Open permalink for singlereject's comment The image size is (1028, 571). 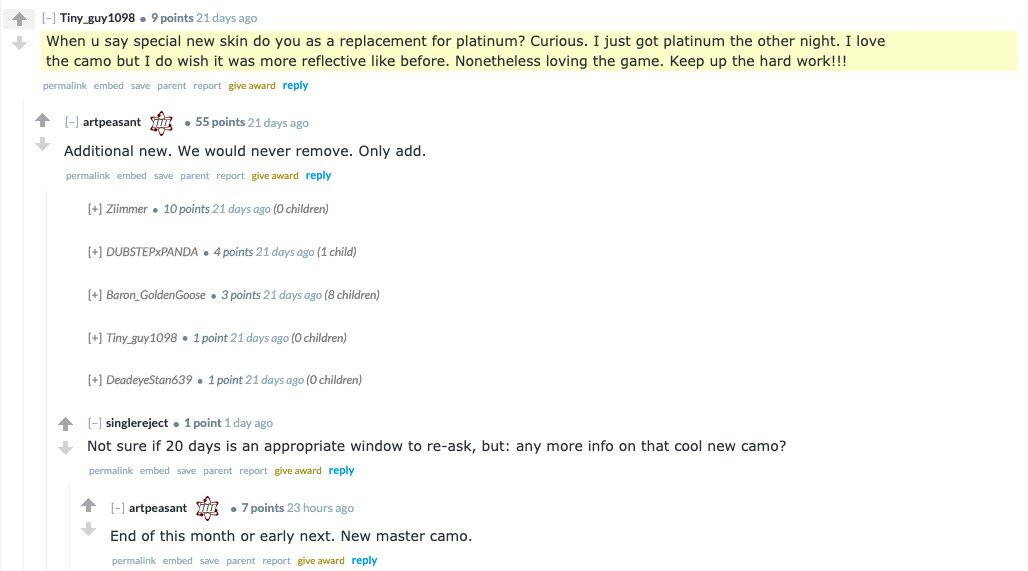(111, 471)
